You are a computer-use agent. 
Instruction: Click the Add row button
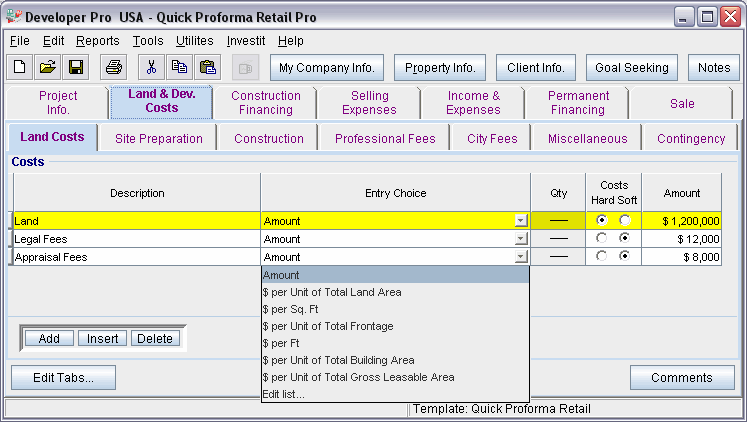[x=49, y=339]
